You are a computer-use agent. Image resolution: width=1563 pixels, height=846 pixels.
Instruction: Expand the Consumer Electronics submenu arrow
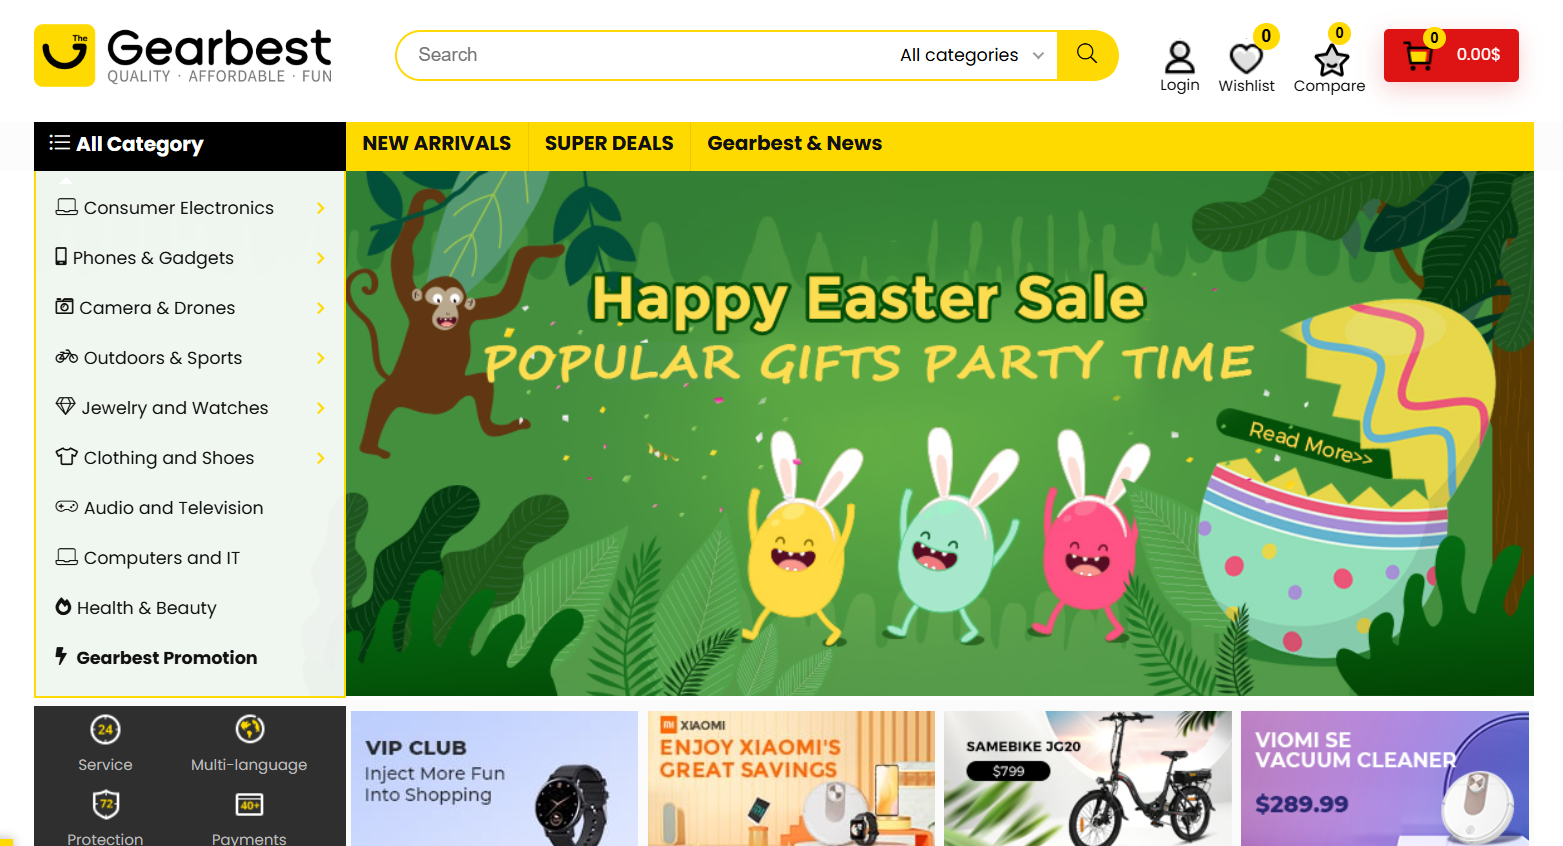[321, 208]
